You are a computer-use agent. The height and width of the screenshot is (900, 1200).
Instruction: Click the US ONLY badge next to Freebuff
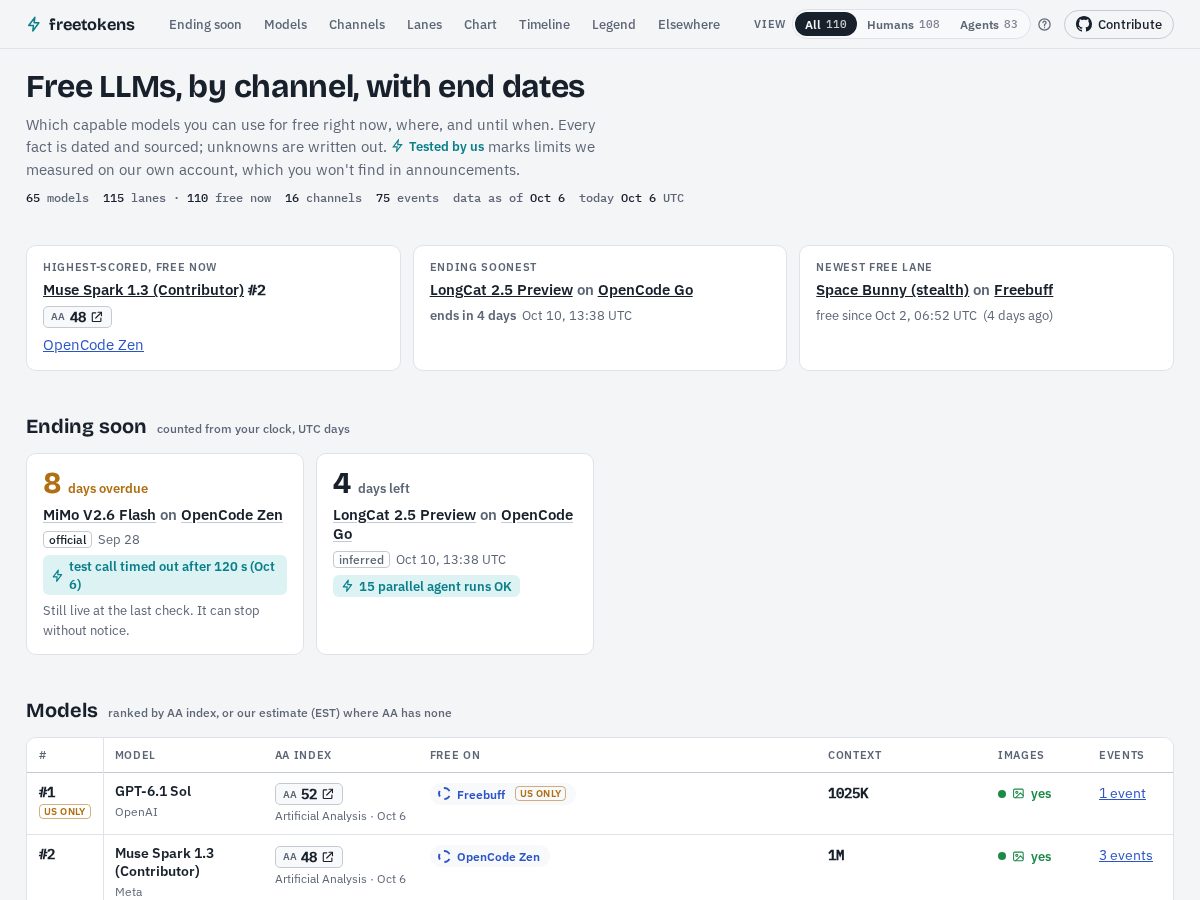coord(540,793)
